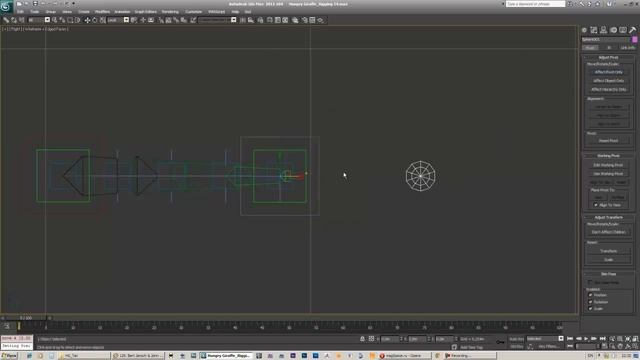Open the Modifiers menu
The image size is (640, 360).
pos(102,12)
